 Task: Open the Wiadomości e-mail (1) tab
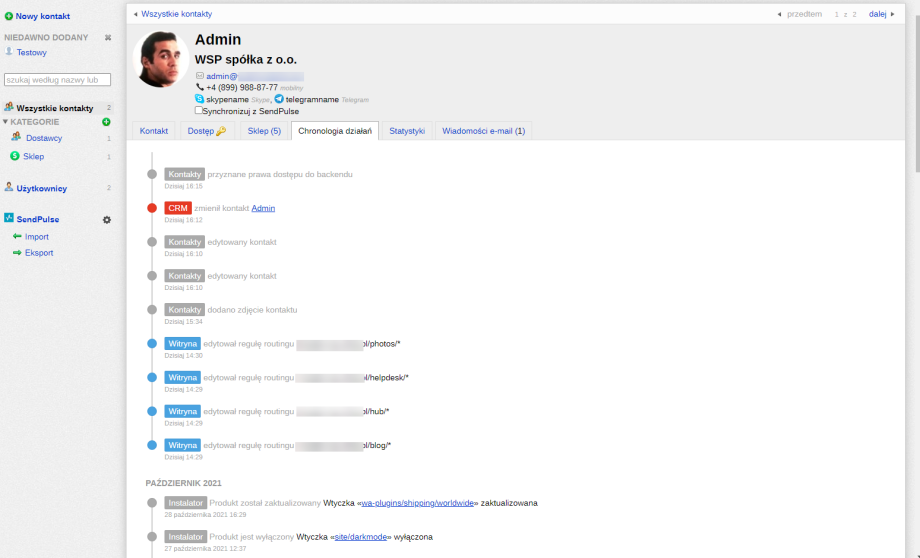click(x=483, y=131)
